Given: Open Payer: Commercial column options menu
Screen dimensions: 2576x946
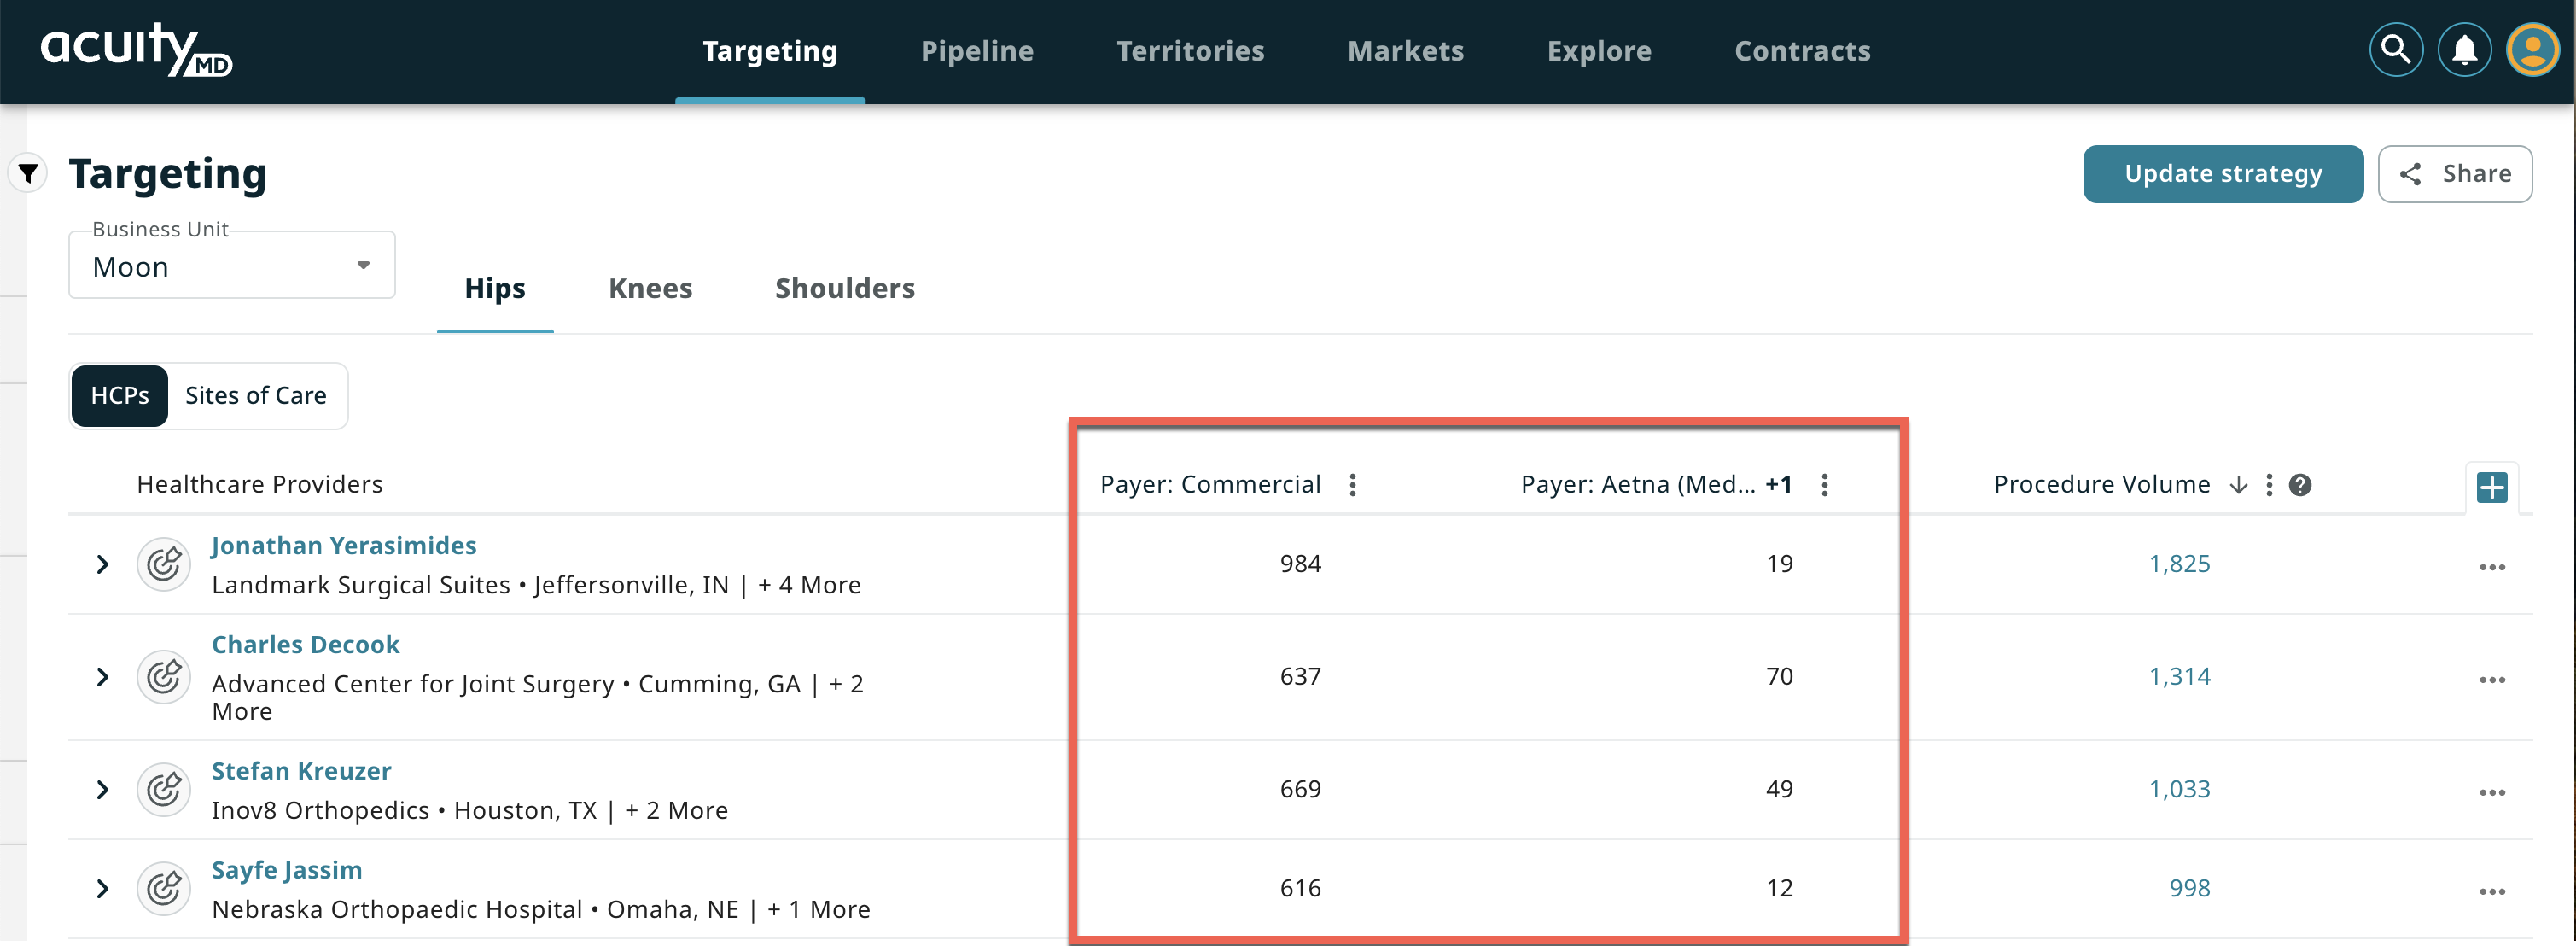Looking at the screenshot, I should [x=1352, y=485].
